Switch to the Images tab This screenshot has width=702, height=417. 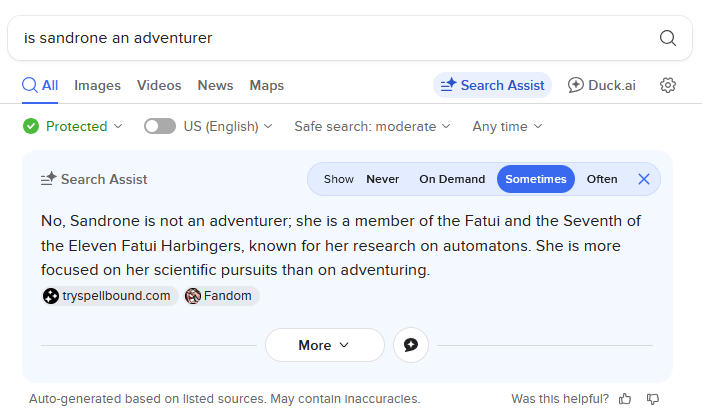click(x=97, y=85)
